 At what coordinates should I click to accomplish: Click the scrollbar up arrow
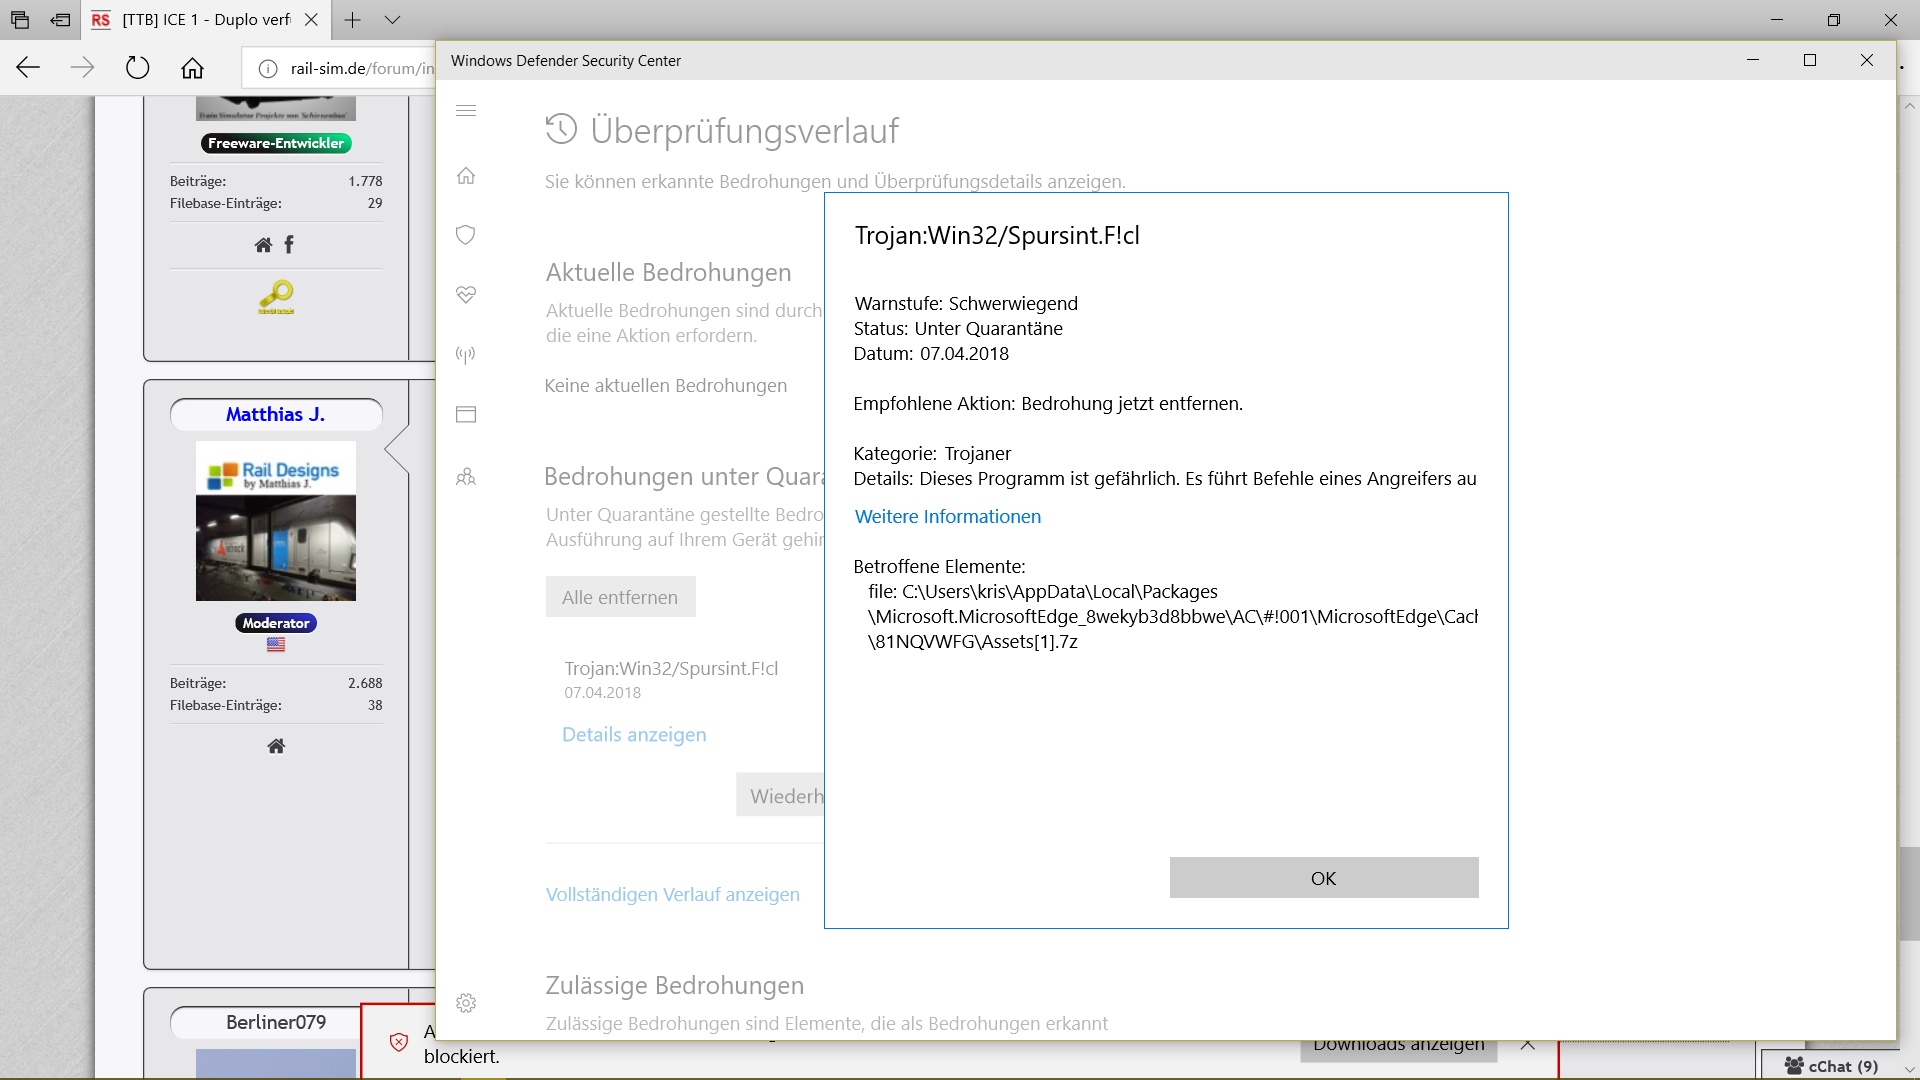point(1909,105)
